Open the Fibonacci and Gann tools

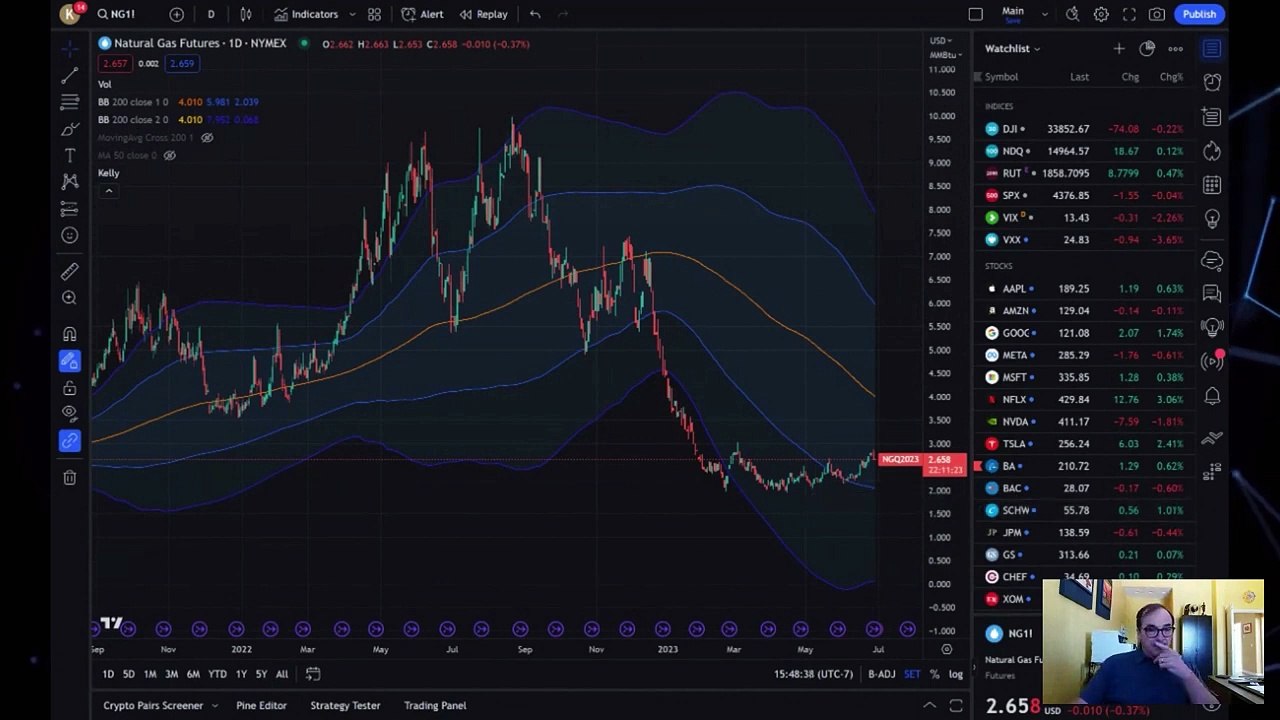pos(69,102)
